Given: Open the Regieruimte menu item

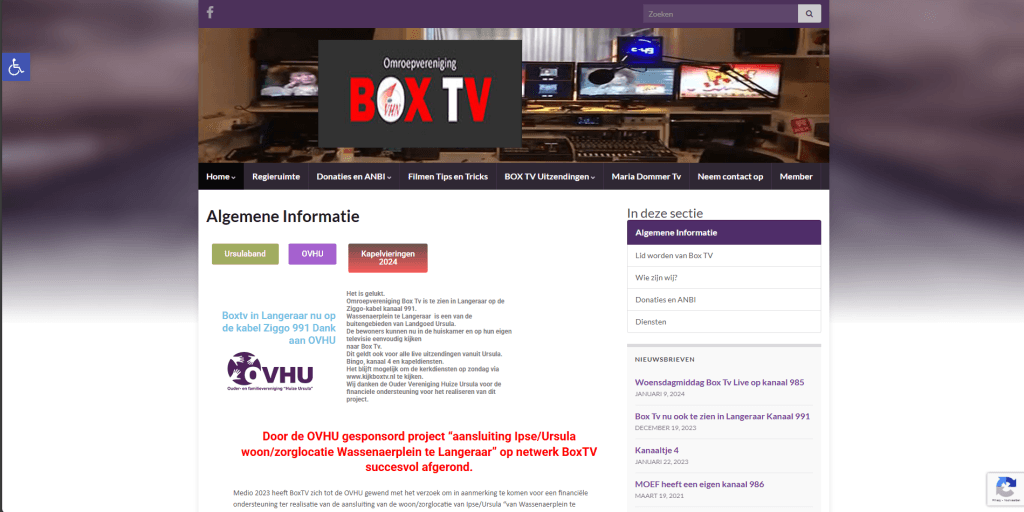Looking at the screenshot, I should pyautogui.click(x=276, y=177).
